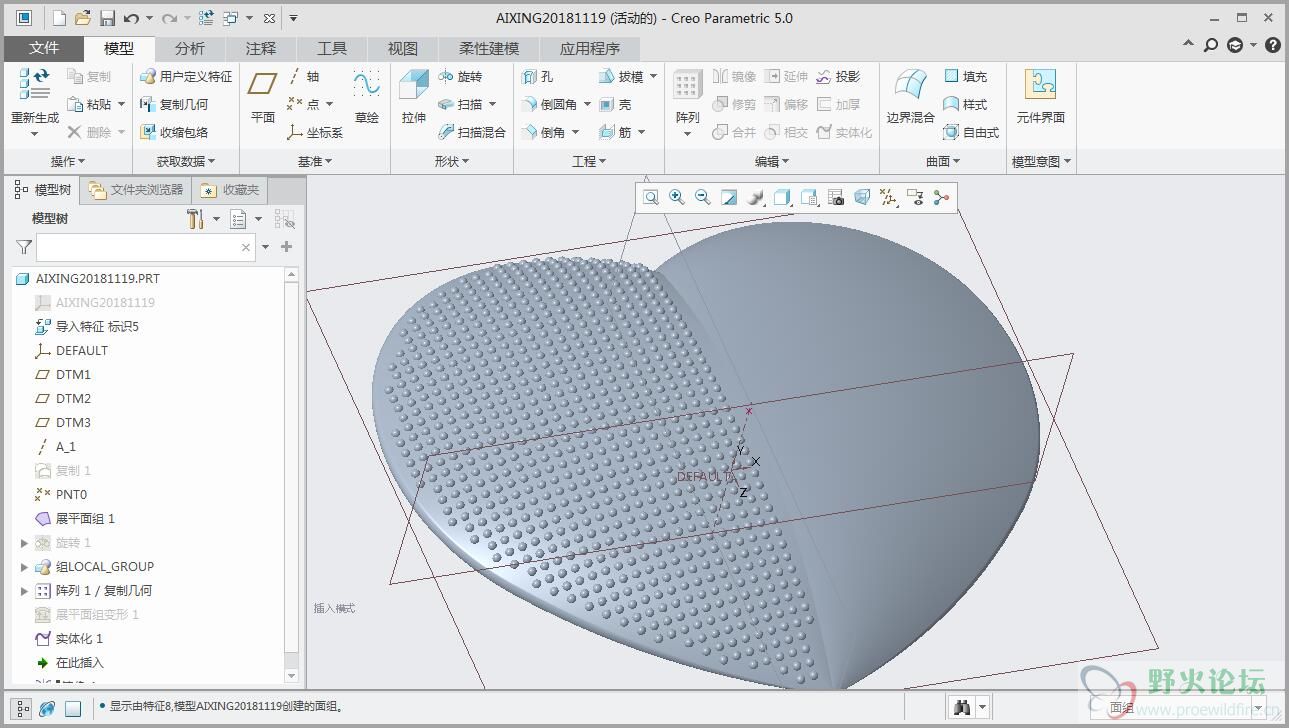Expand the Operations group menu

click(x=68, y=161)
